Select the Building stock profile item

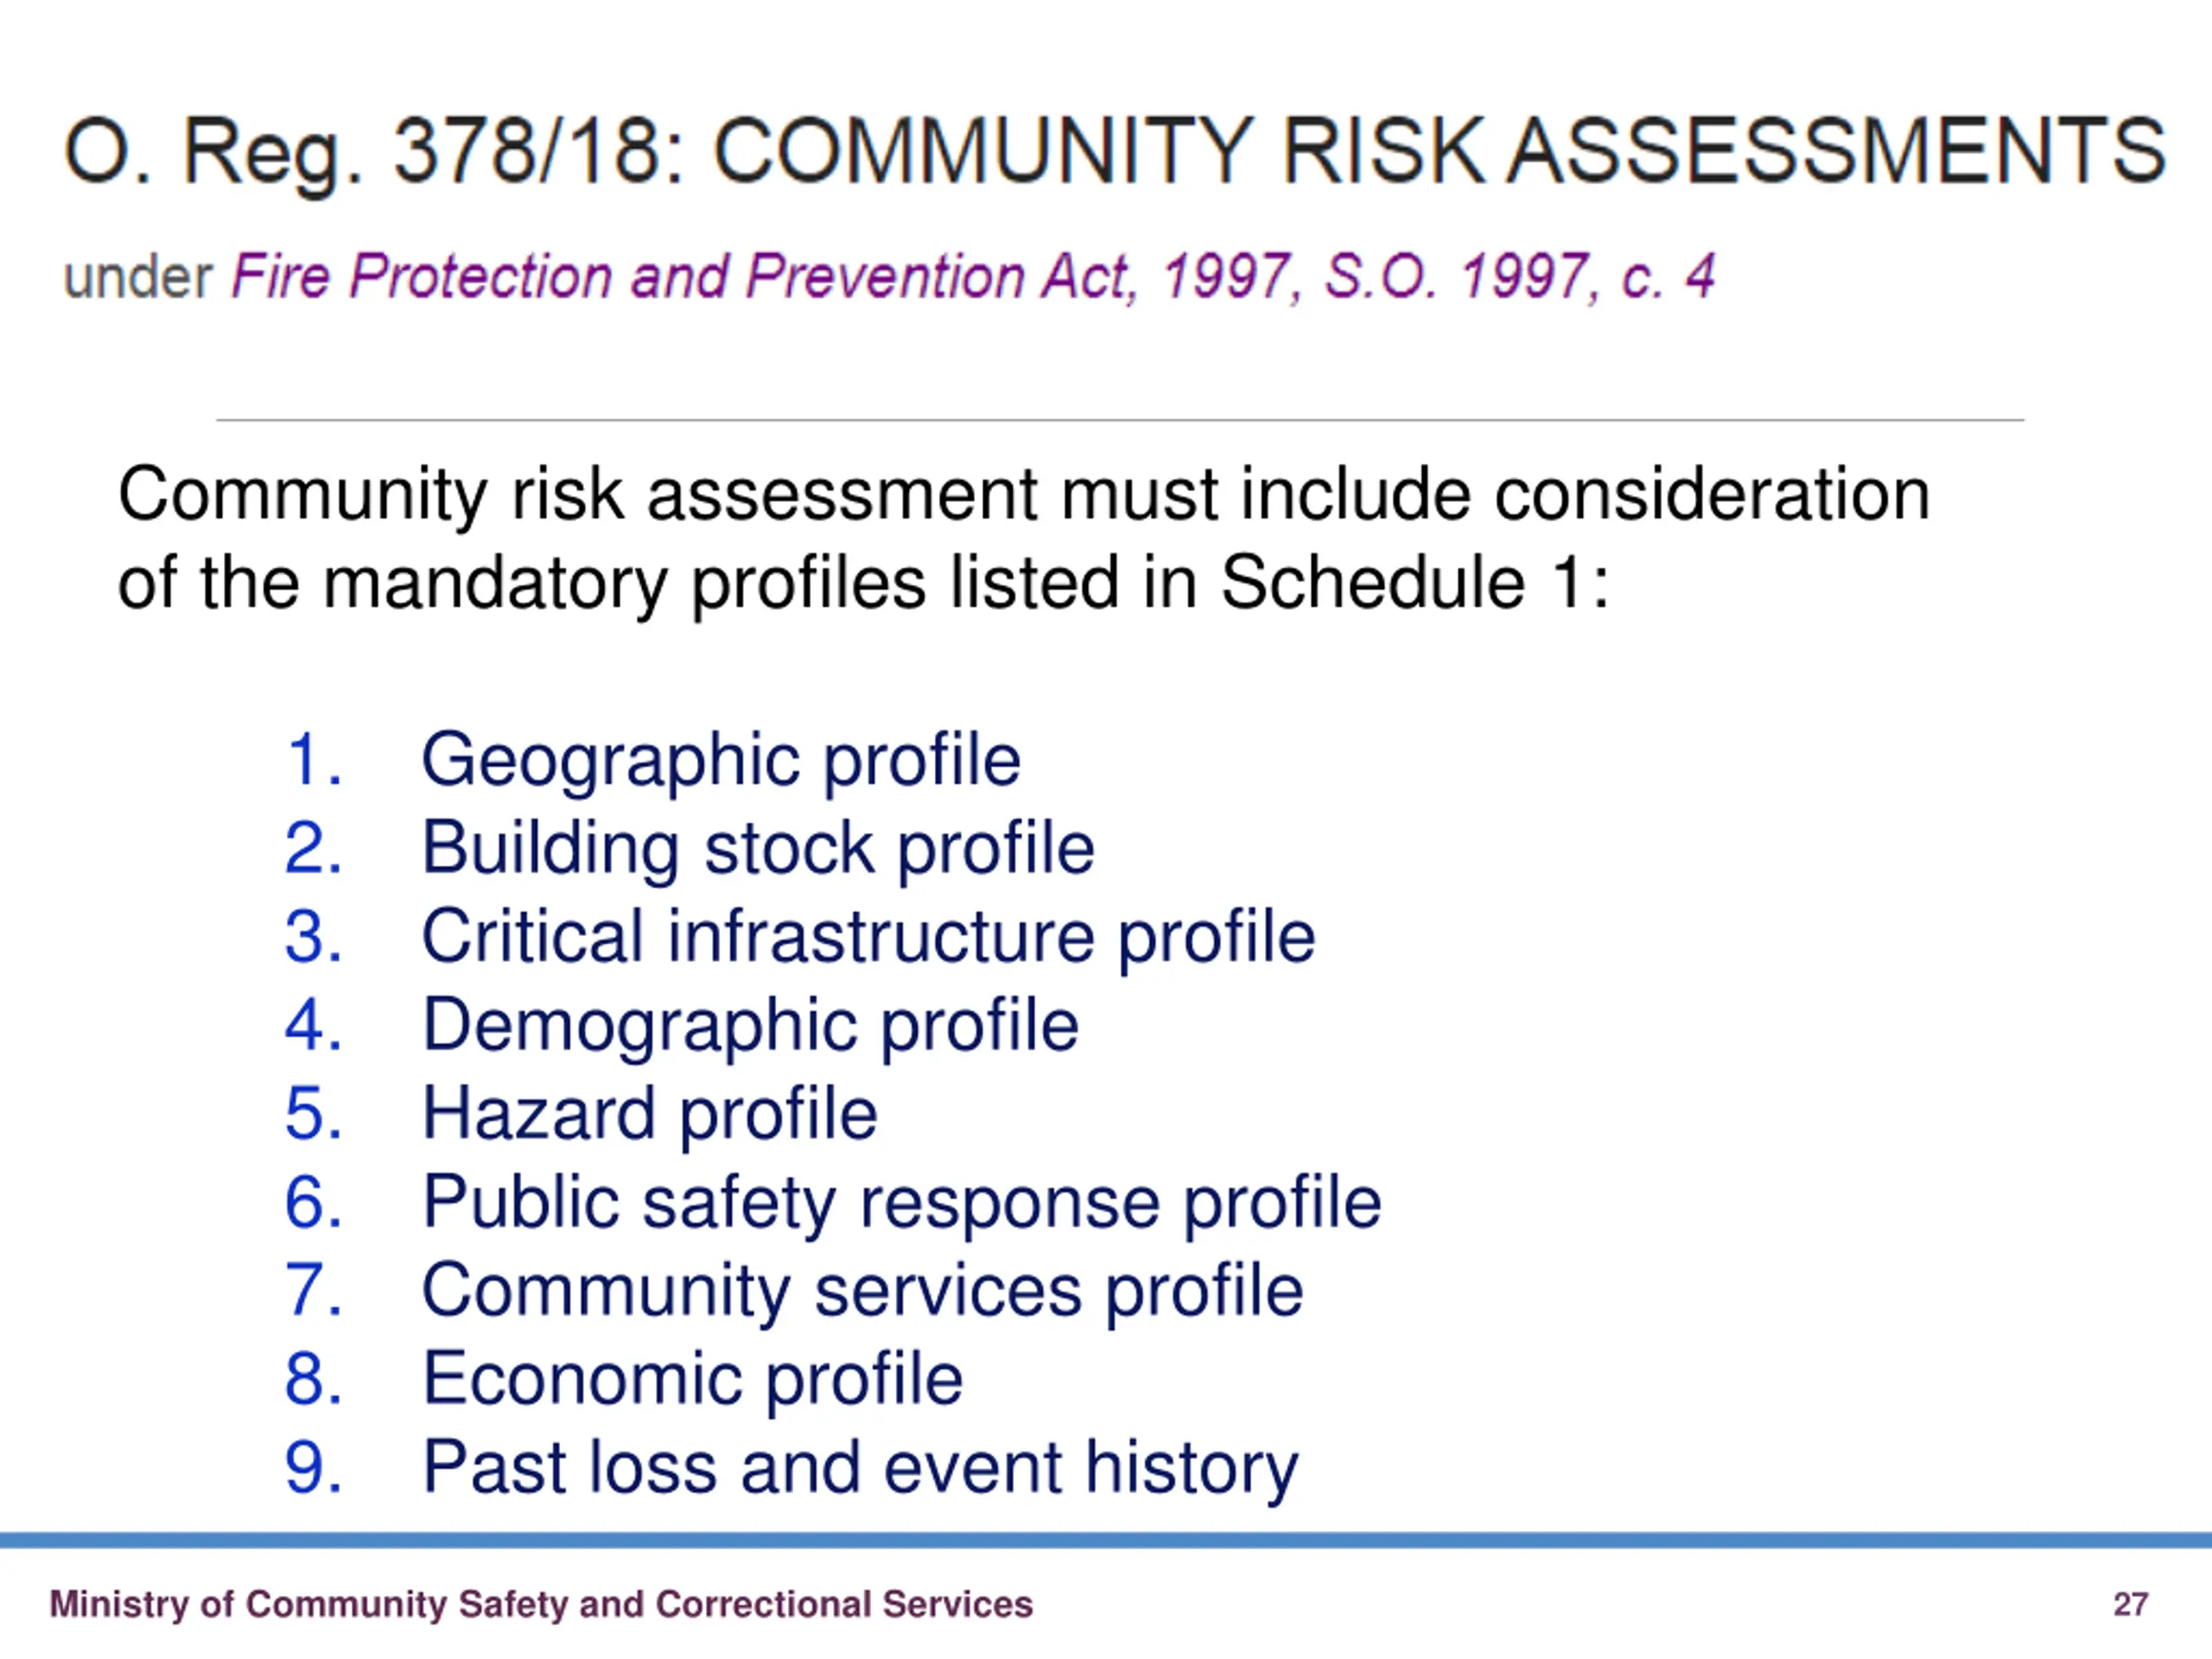758,849
